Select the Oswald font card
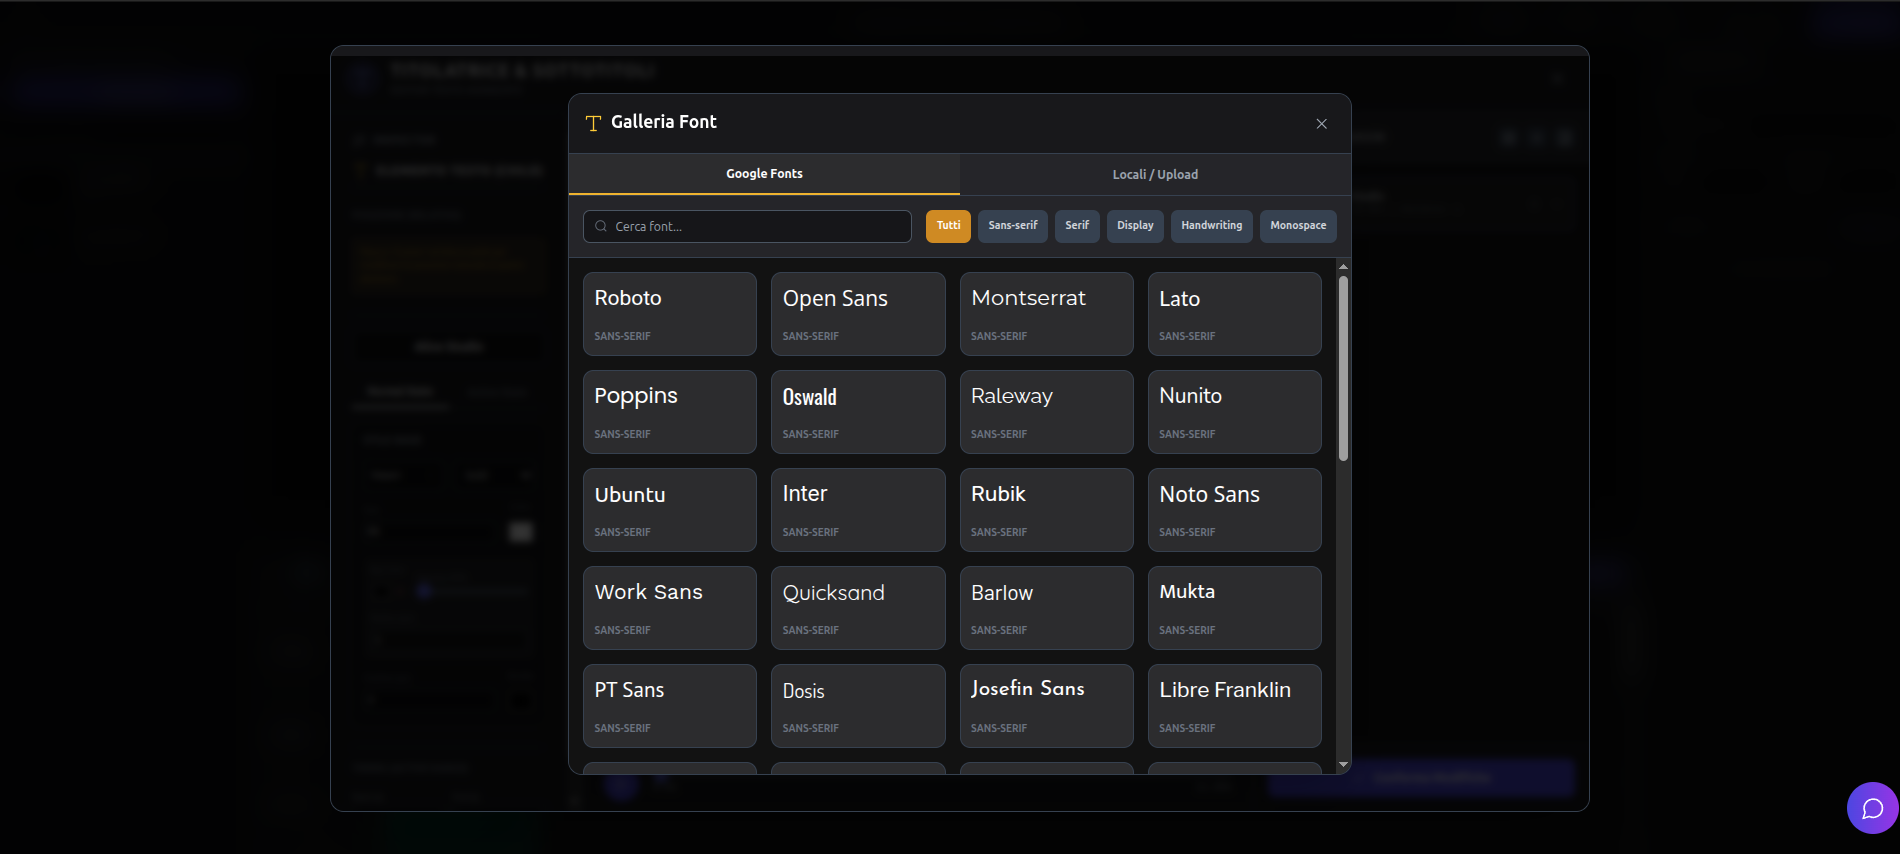Image resolution: width=1900 pixels, height=854 pixels. (x=857, y=412)
